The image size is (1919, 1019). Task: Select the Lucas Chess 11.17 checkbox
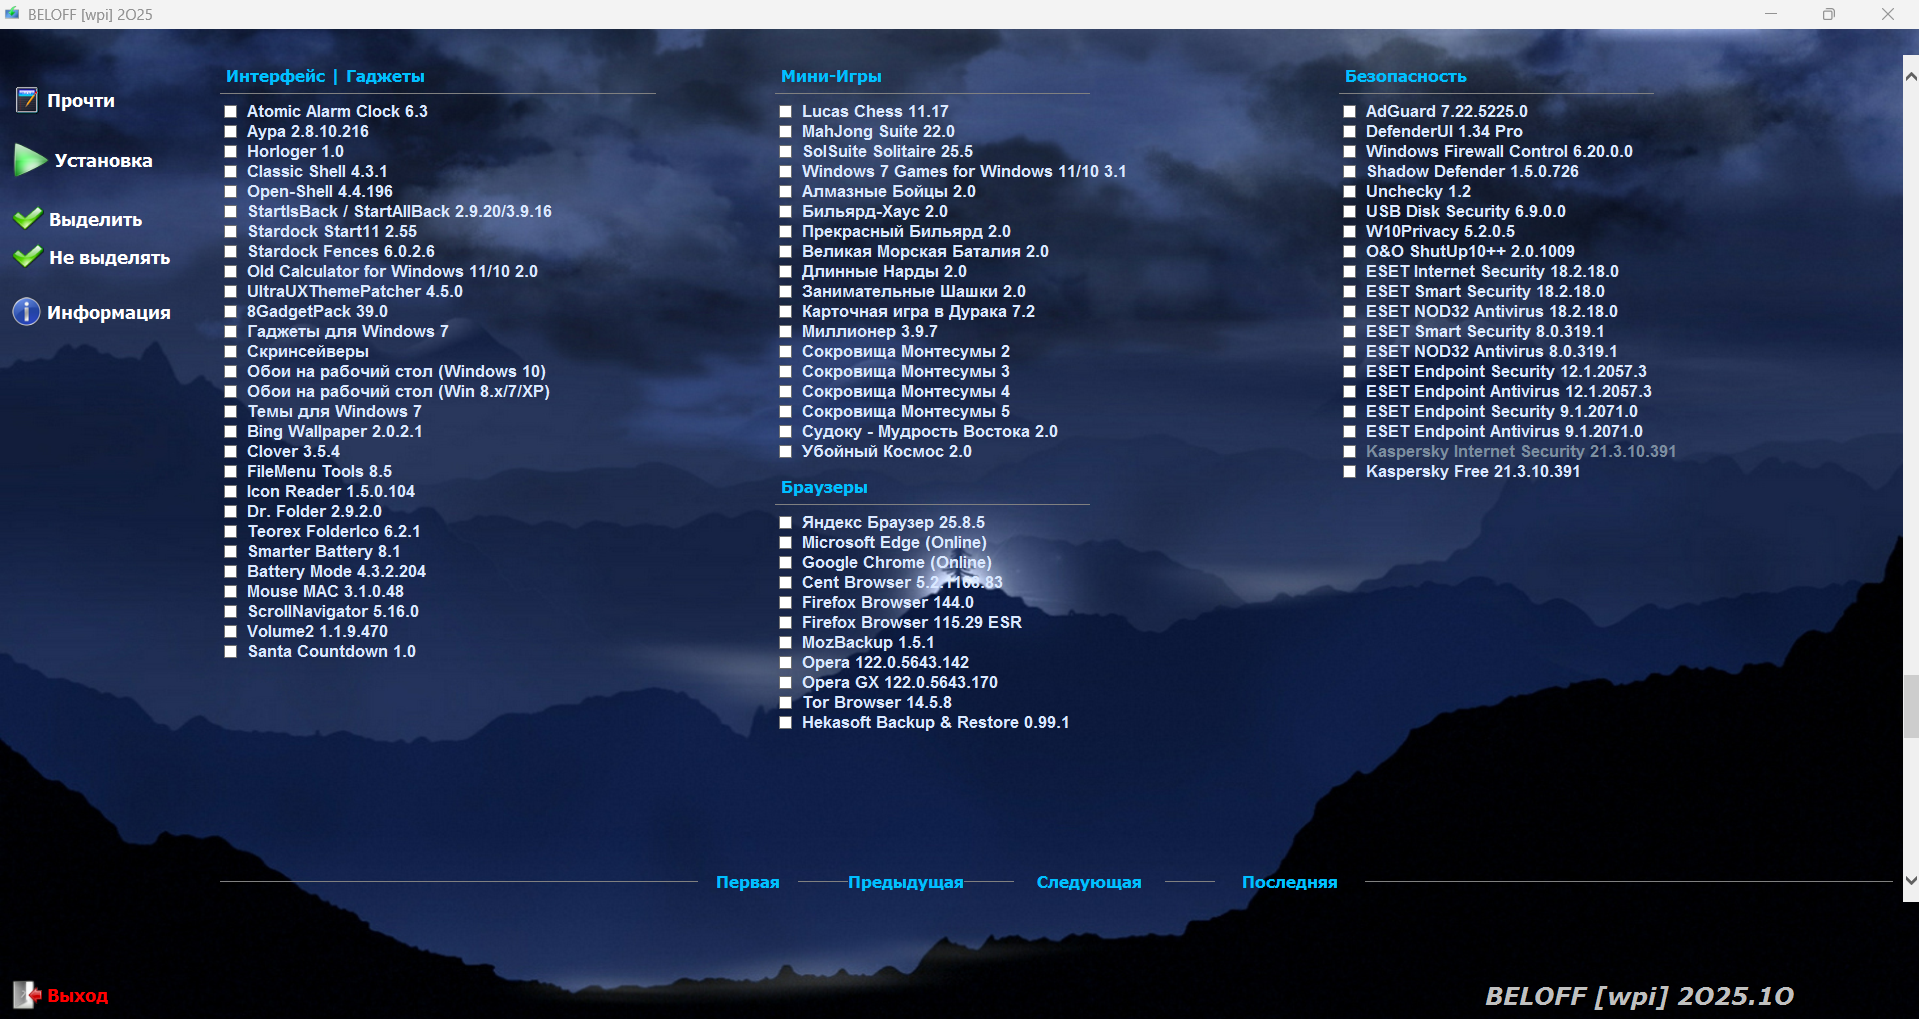coord(786,112)
